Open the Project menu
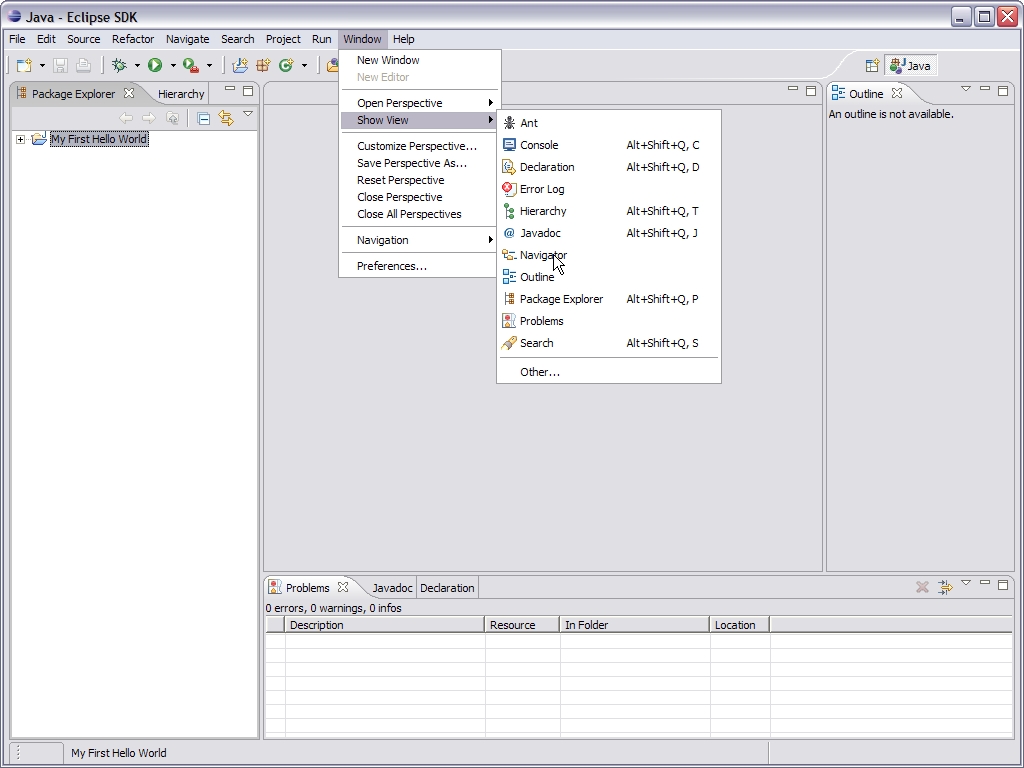Image resolution: width=1024 pixels, height=768 pixels. (283, 39)
